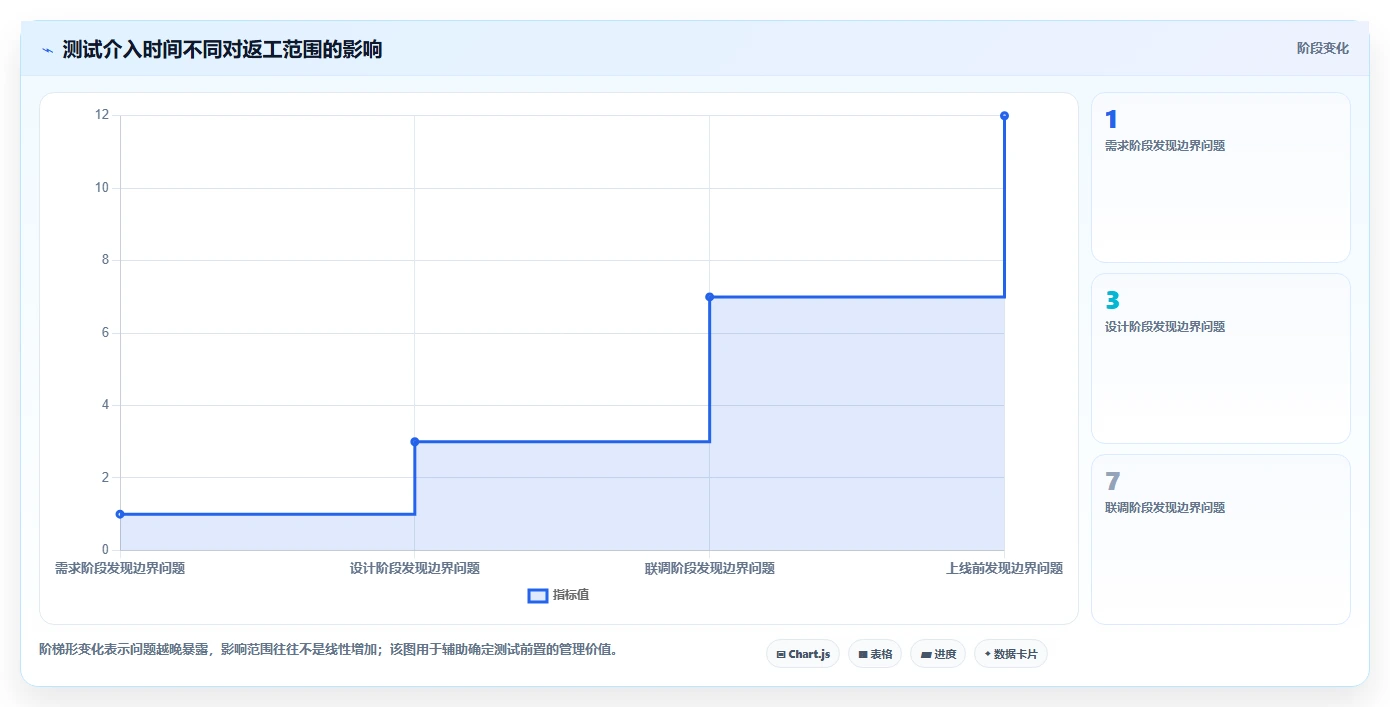Open the card showing 7 联调阶段发现边界问题
Screen dimensions: 1390x707
tap(1221, 539)
